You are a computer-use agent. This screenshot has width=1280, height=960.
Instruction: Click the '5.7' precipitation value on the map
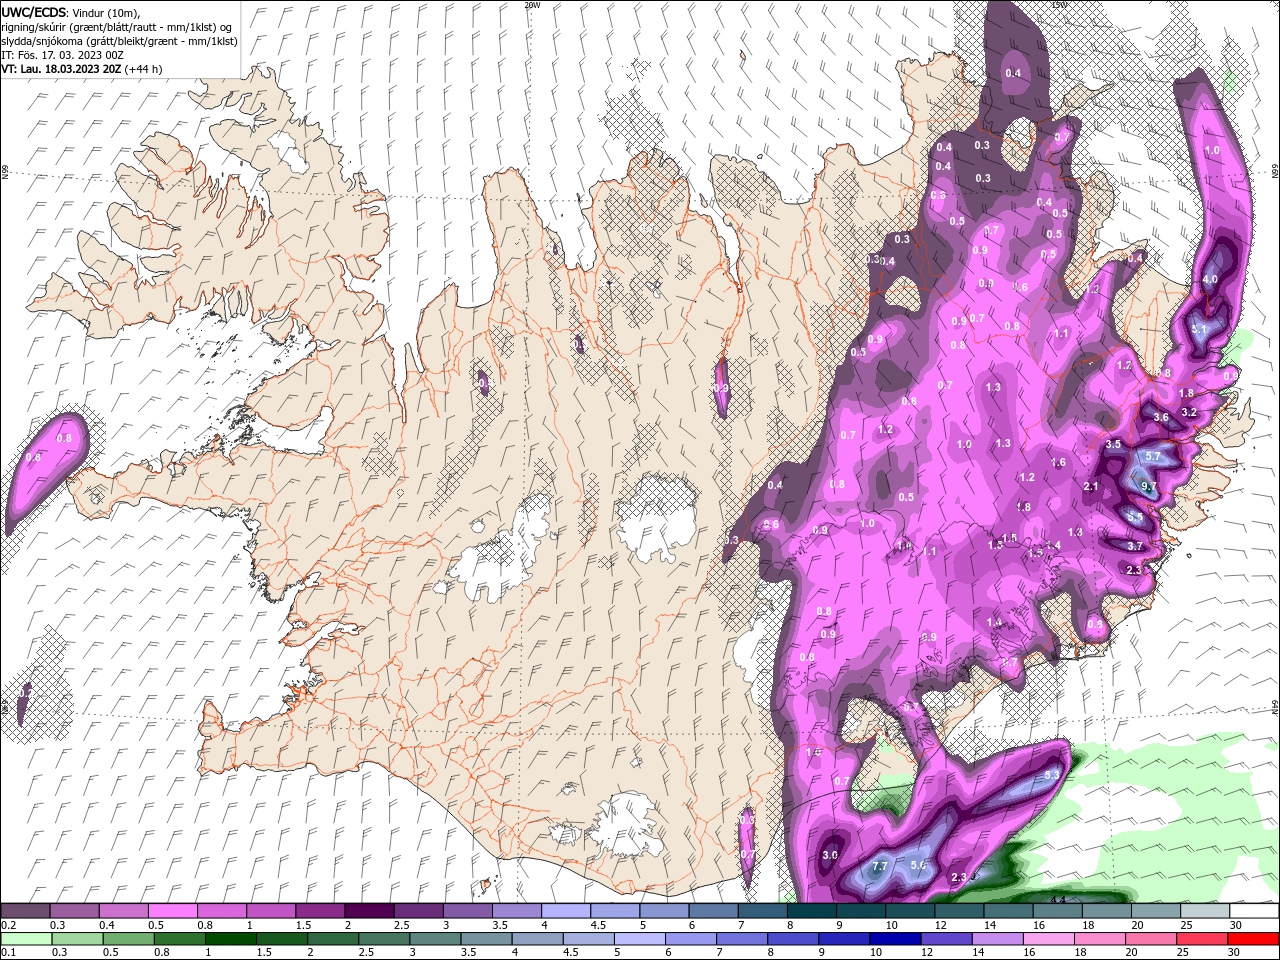(x=1152, y=457)
